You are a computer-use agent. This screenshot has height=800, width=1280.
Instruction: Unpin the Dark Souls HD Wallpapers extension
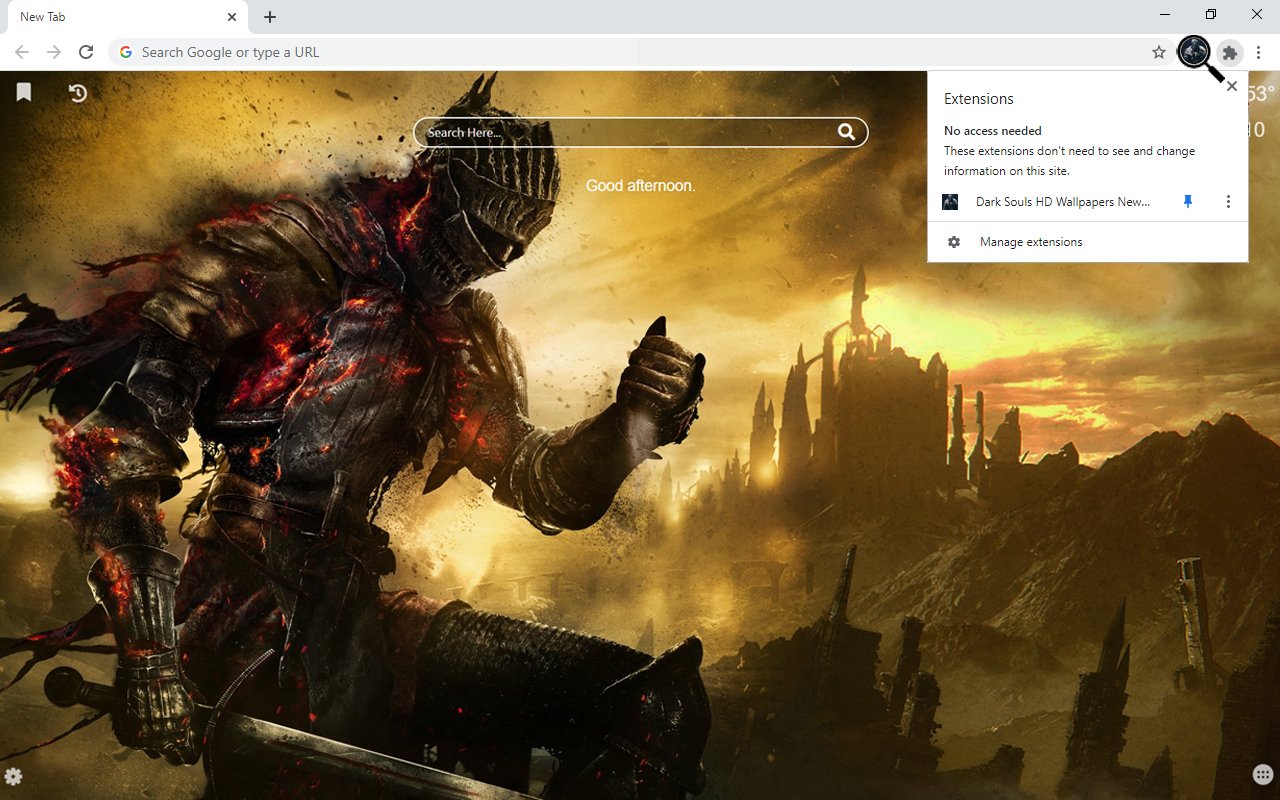[1188, 202]
